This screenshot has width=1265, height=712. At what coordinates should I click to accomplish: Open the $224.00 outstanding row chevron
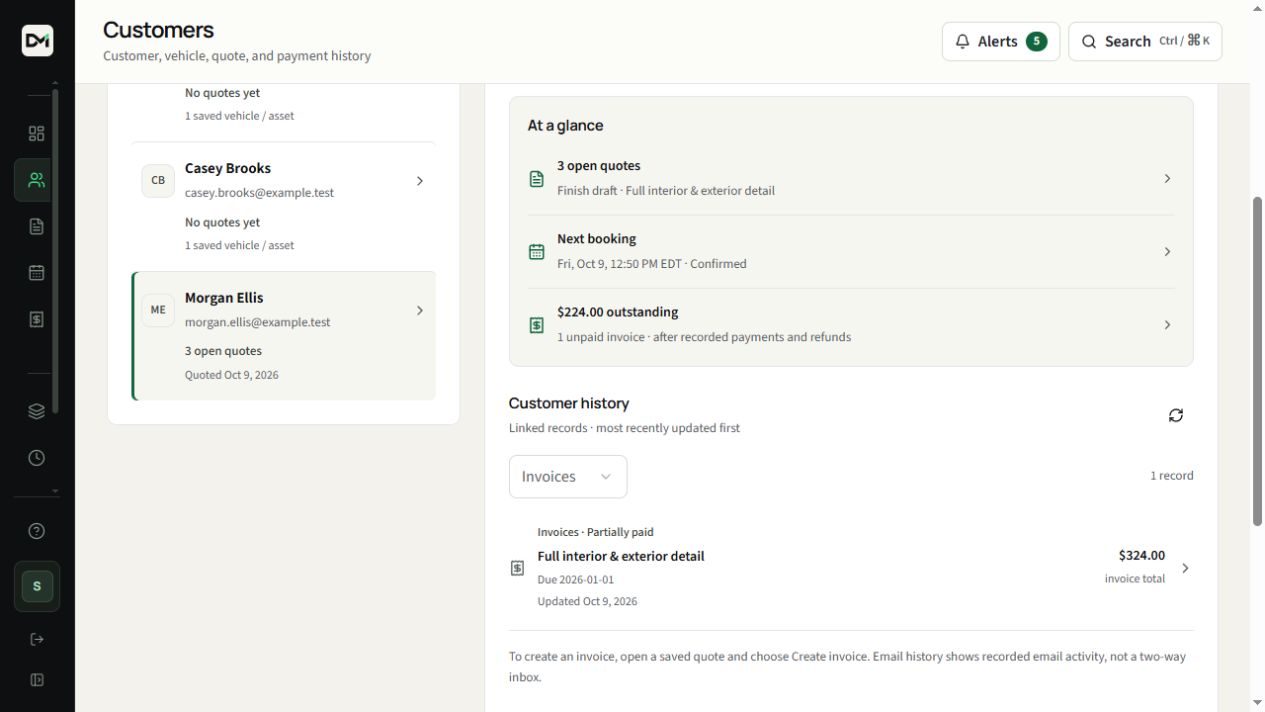pyautogui.click(x=1167, y=325)
